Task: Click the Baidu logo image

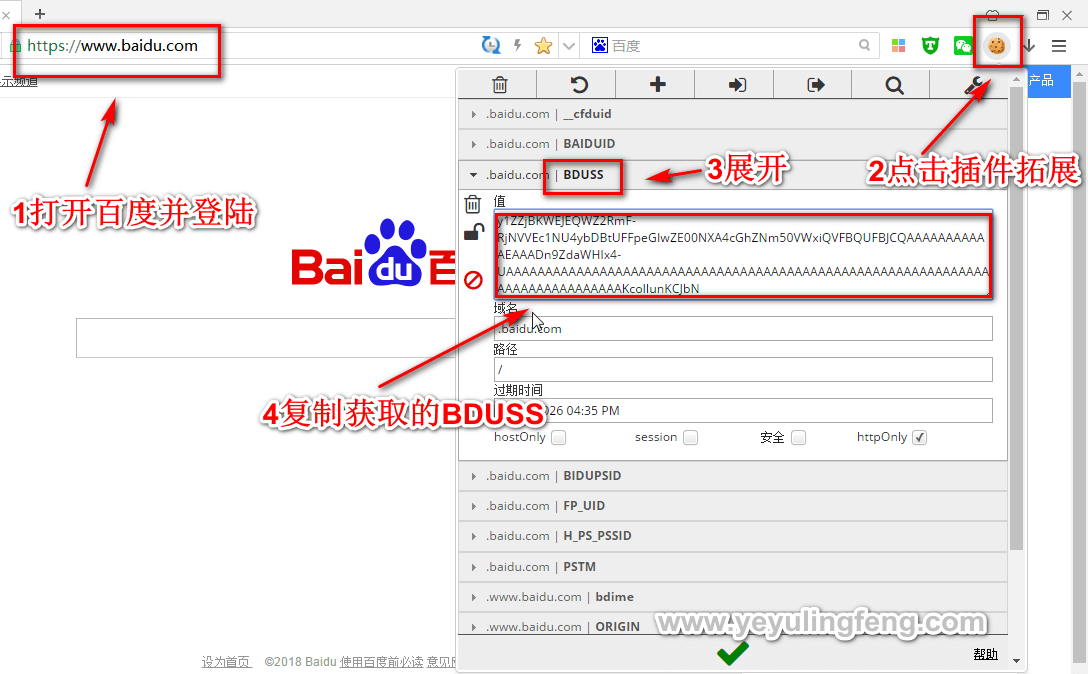Action: click(373, 254)
